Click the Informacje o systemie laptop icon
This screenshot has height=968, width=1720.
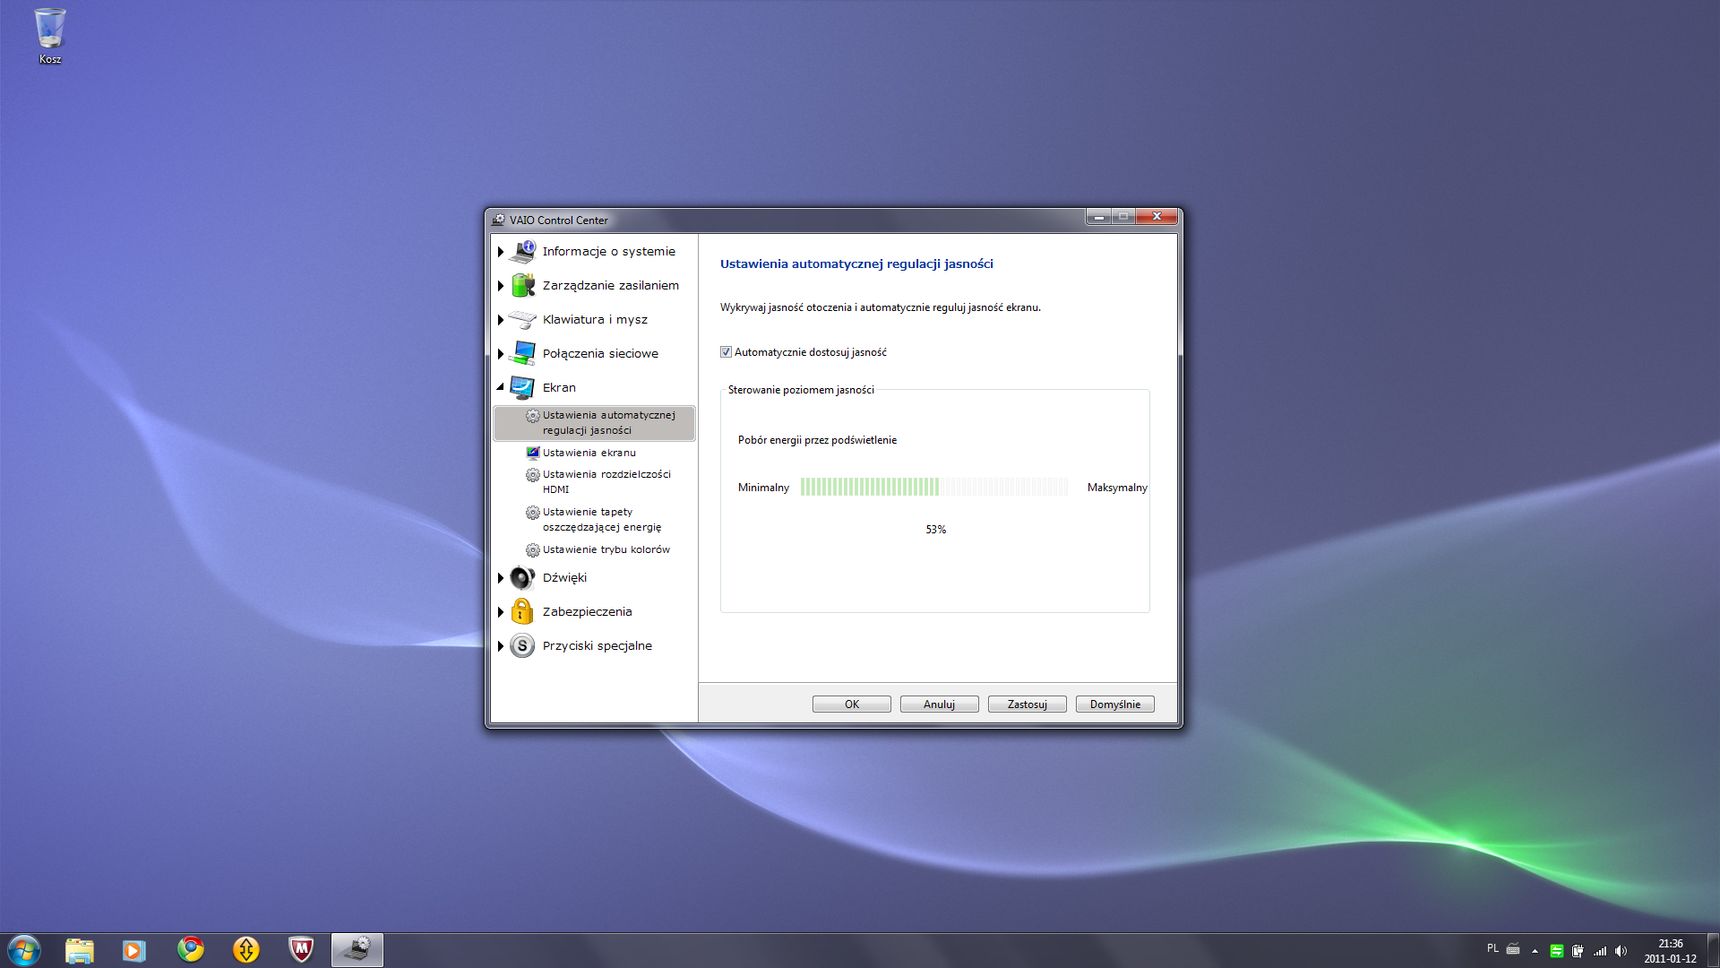(522, 251)
